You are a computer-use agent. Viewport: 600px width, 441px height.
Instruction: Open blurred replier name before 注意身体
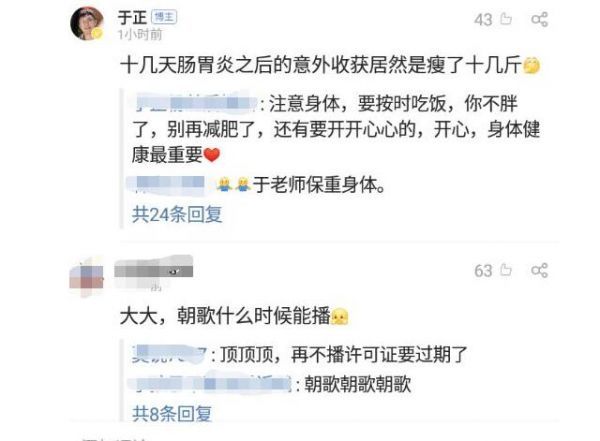click(x=197, y=103)
